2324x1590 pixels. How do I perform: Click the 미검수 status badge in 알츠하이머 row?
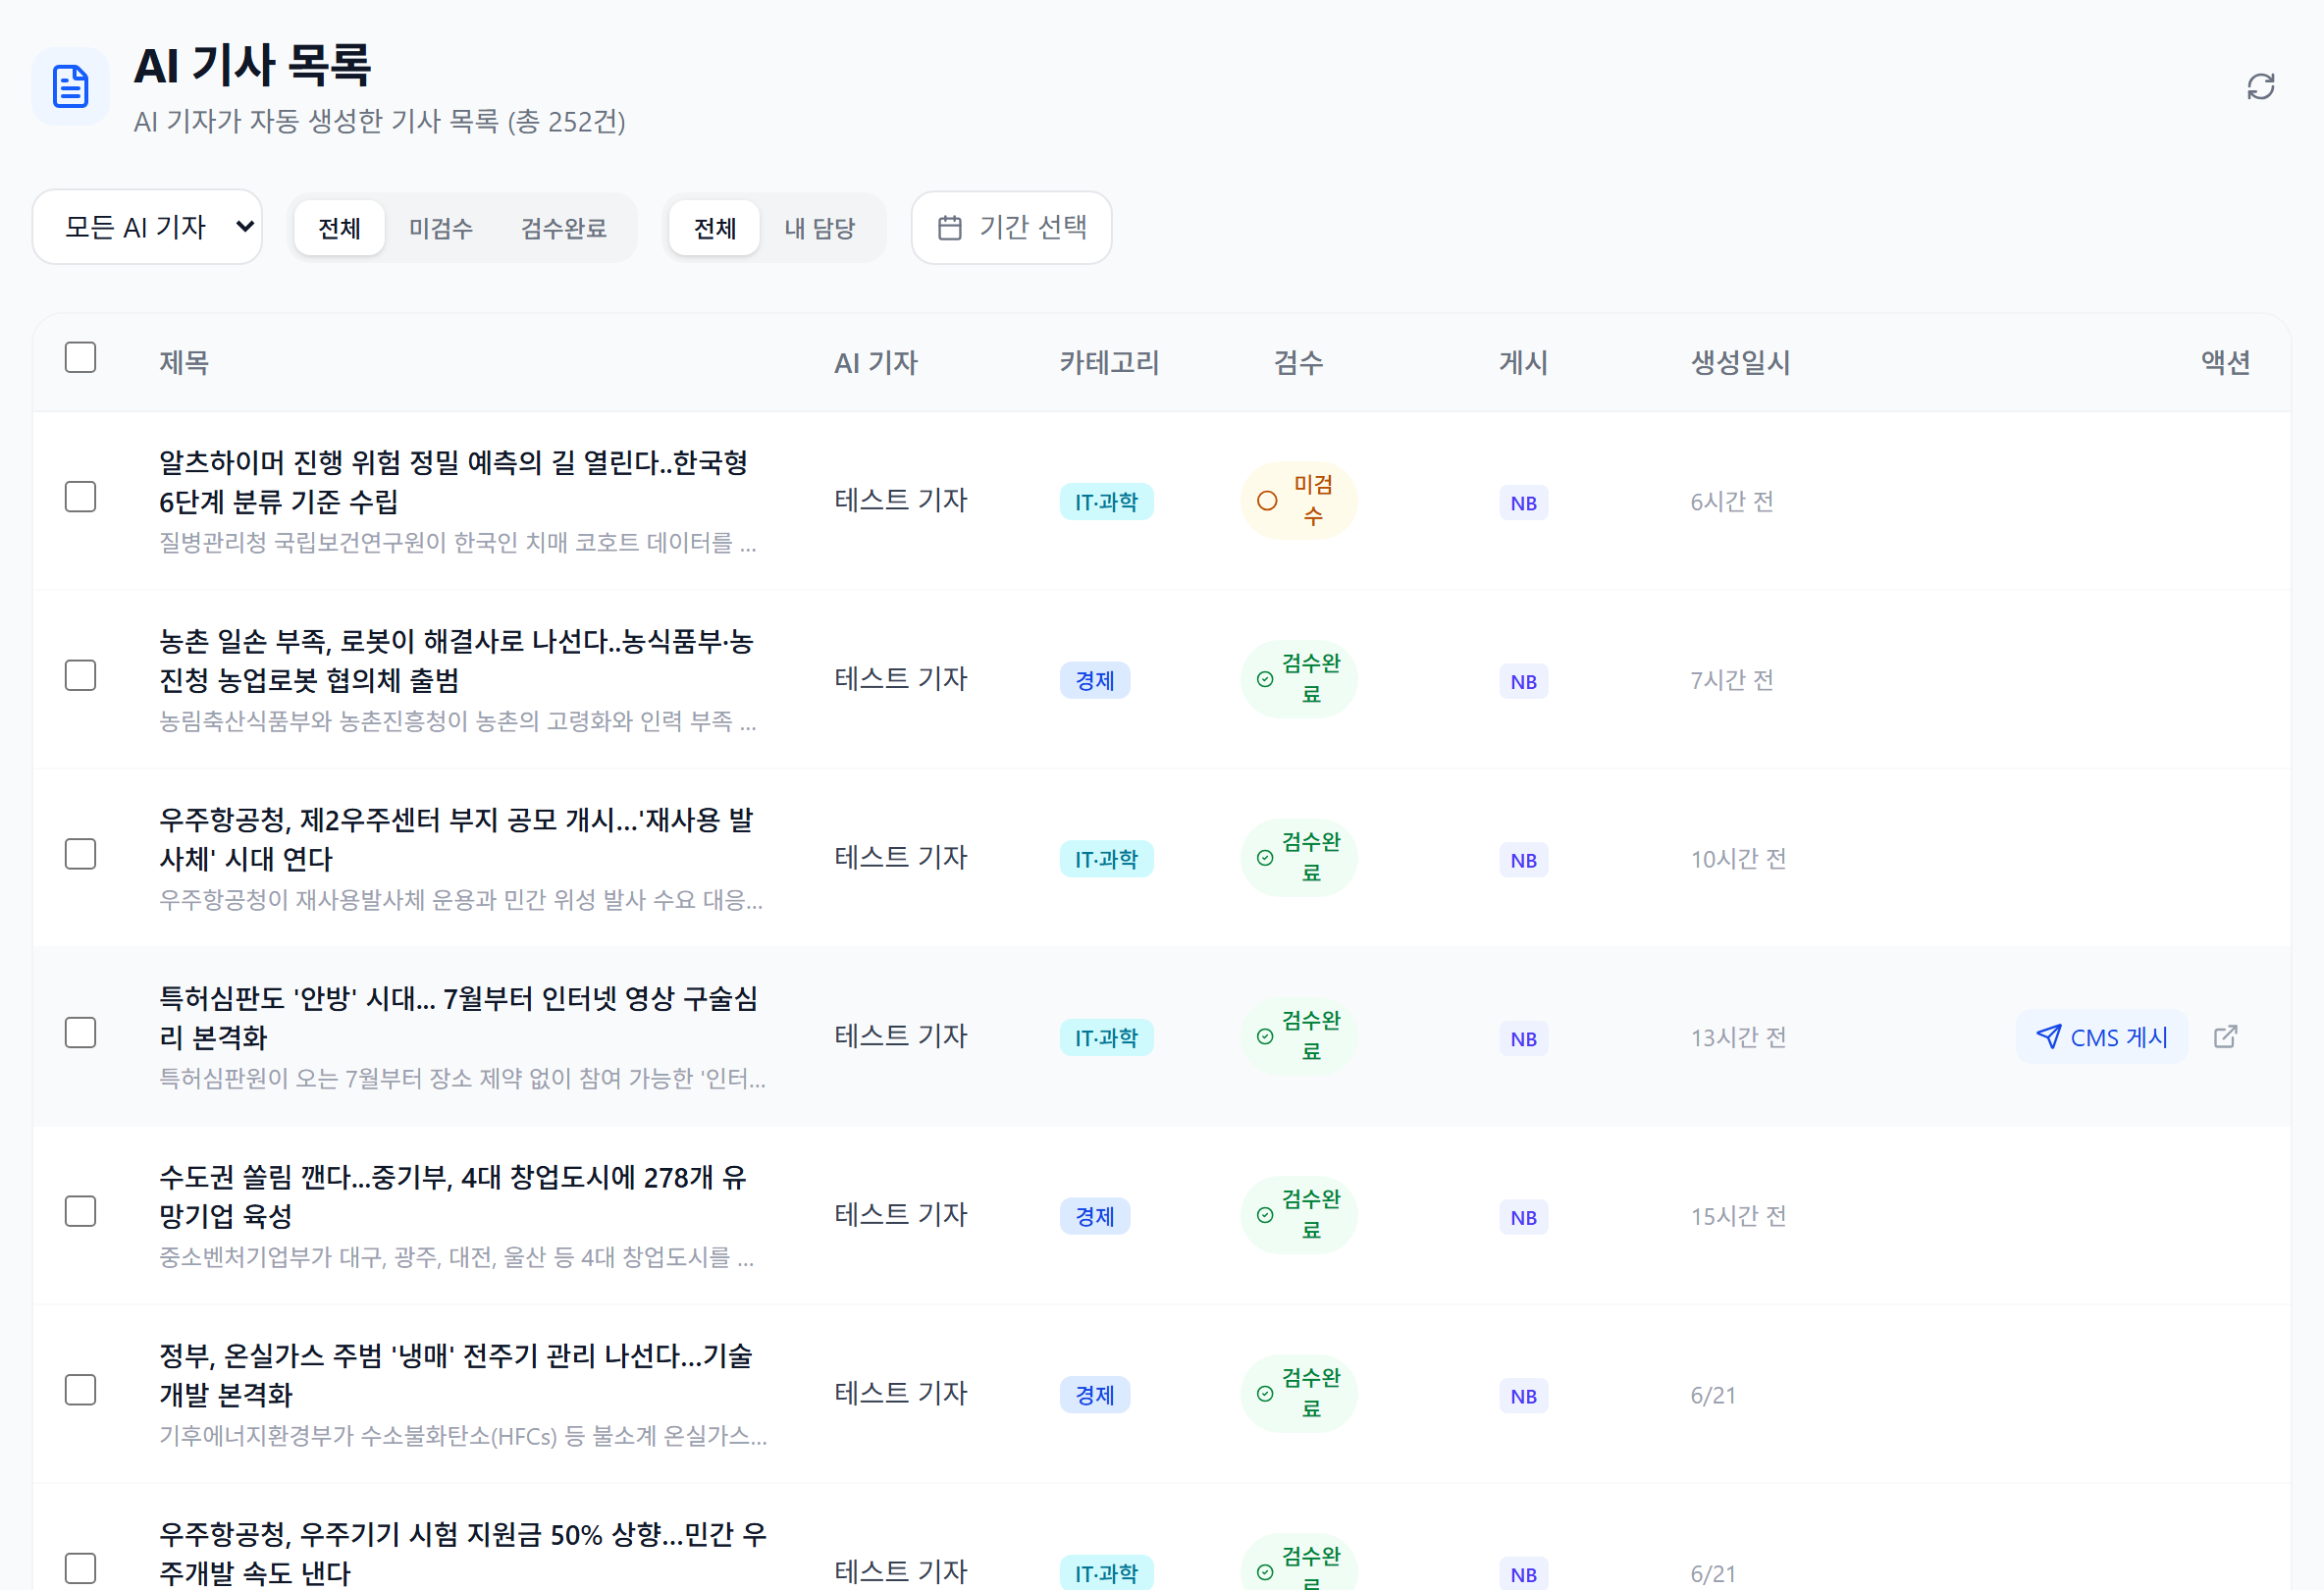pyautogui.click(x=1298, y=500)
